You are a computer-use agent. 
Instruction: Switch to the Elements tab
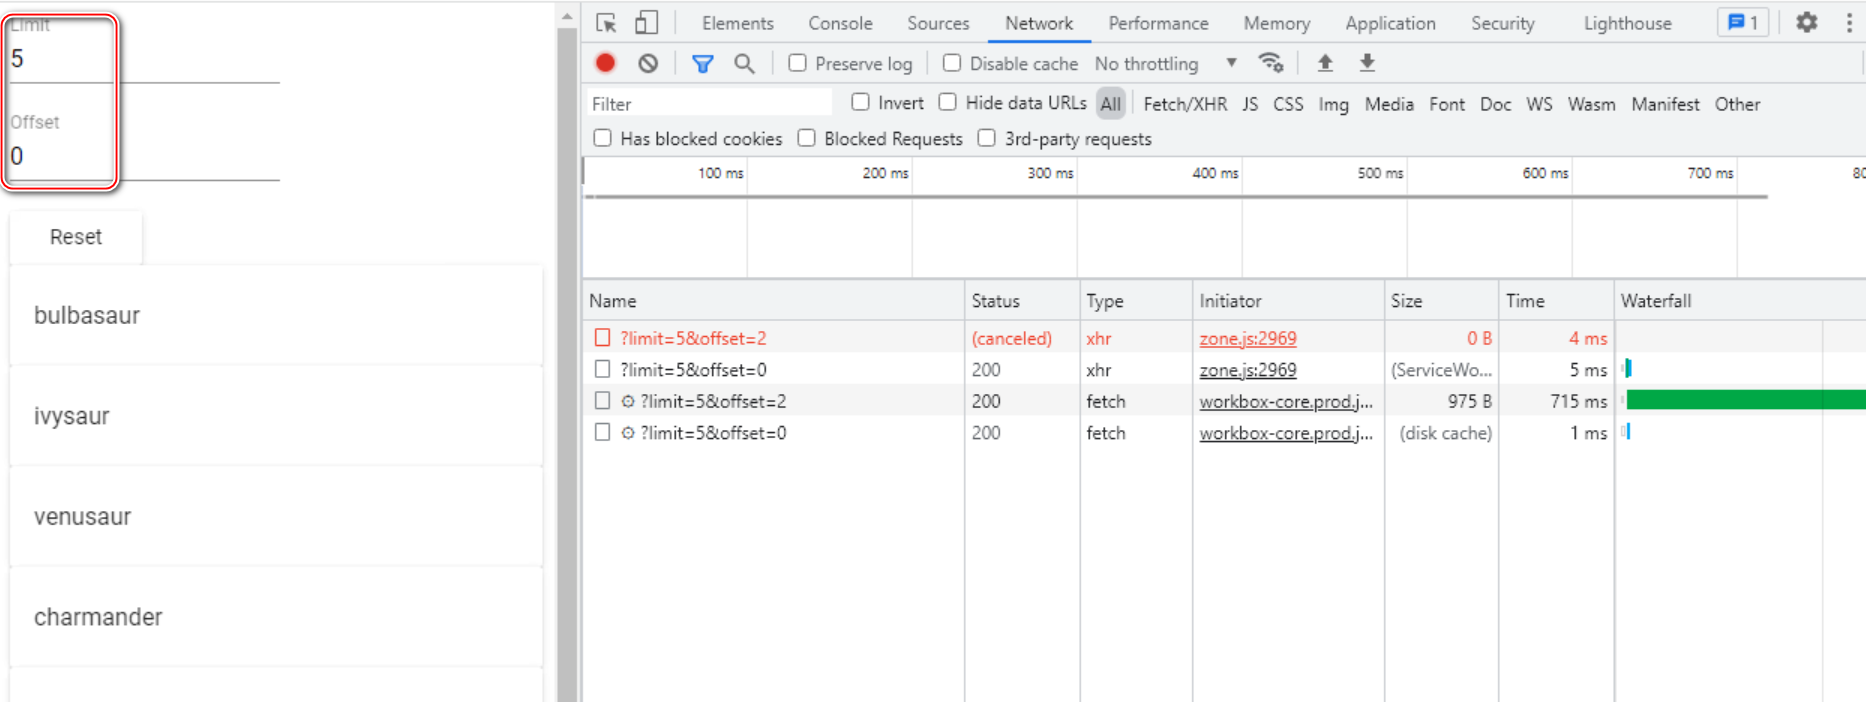tap(738, 23)
